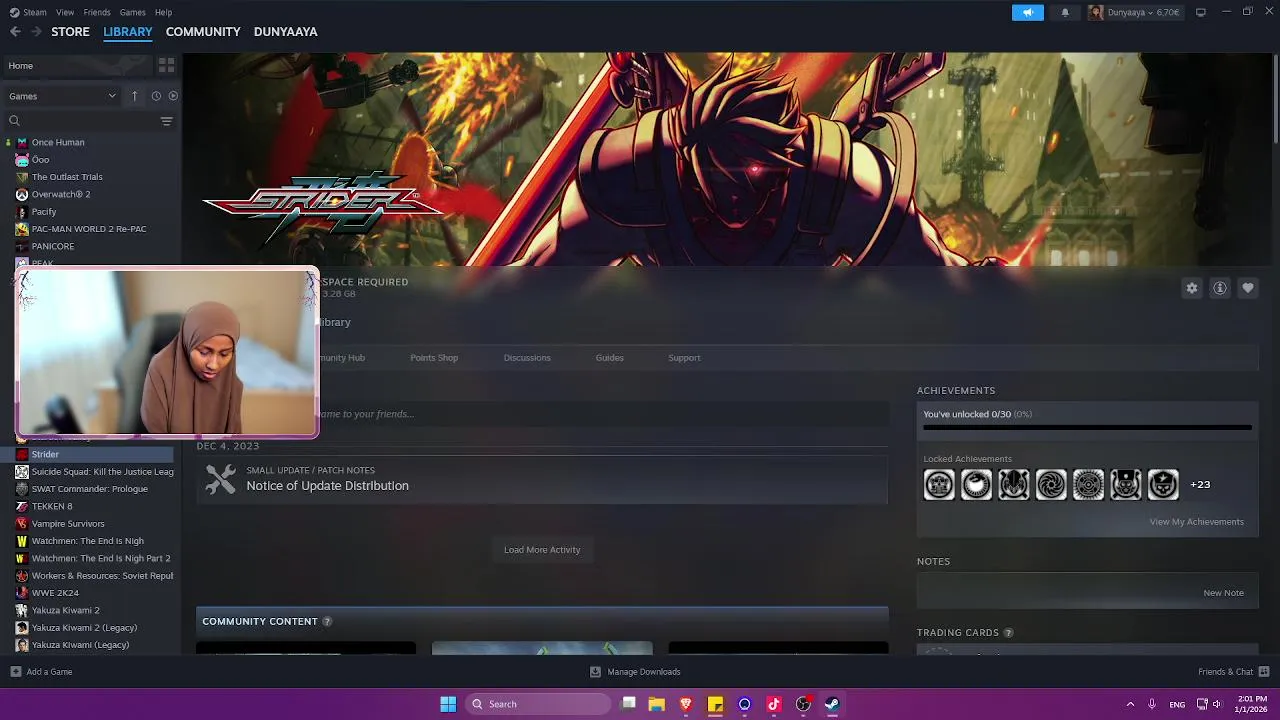1280x720 pixels.
Task: Open Strider game settings gear
Action: coord(1192,288)
